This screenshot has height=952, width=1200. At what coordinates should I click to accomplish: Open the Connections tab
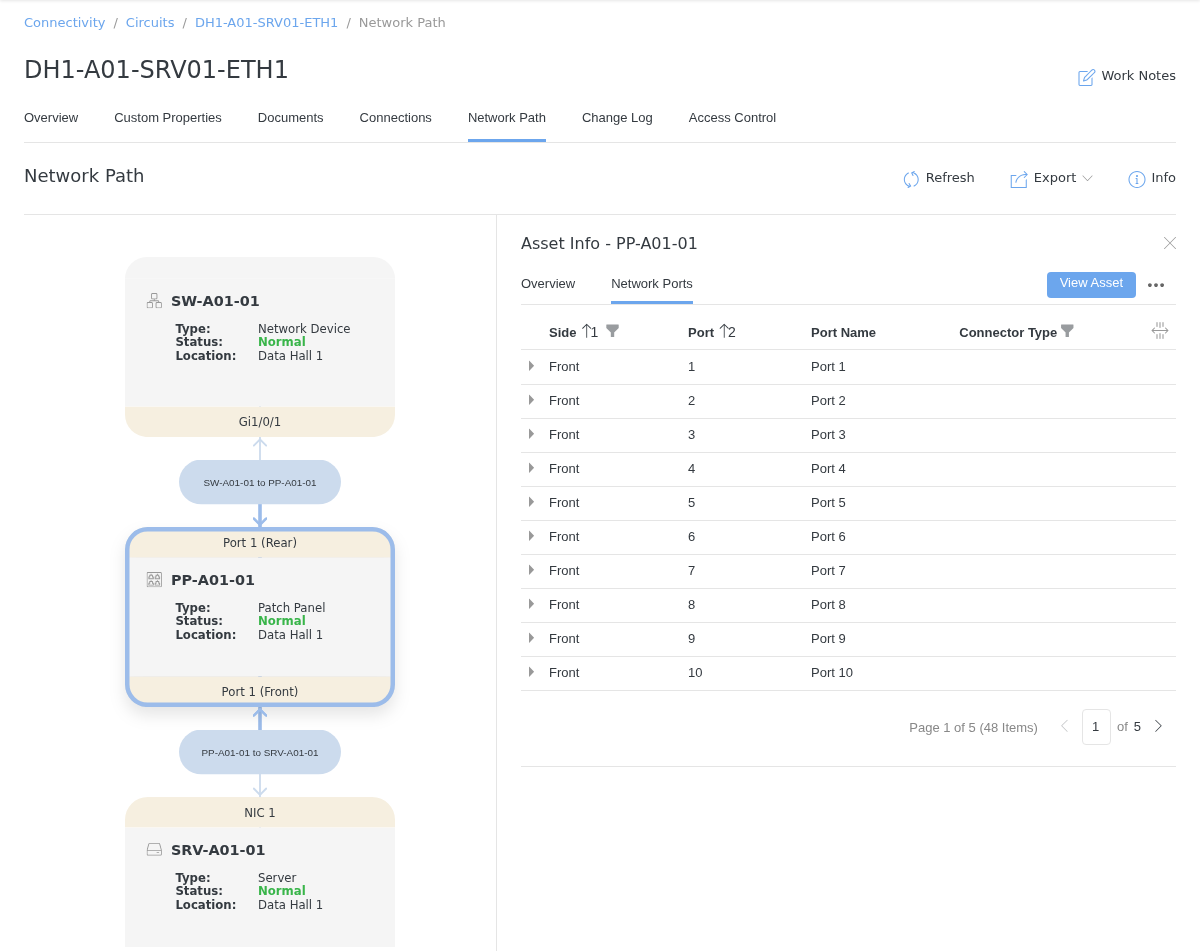point(396,118)
